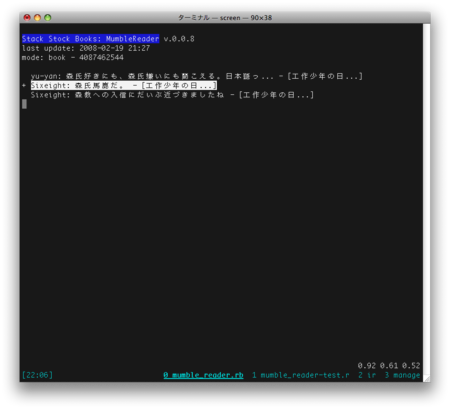Select the last Sixeight comment row
The height and width of the screenshot is (409, 450).
coord(172,95)
